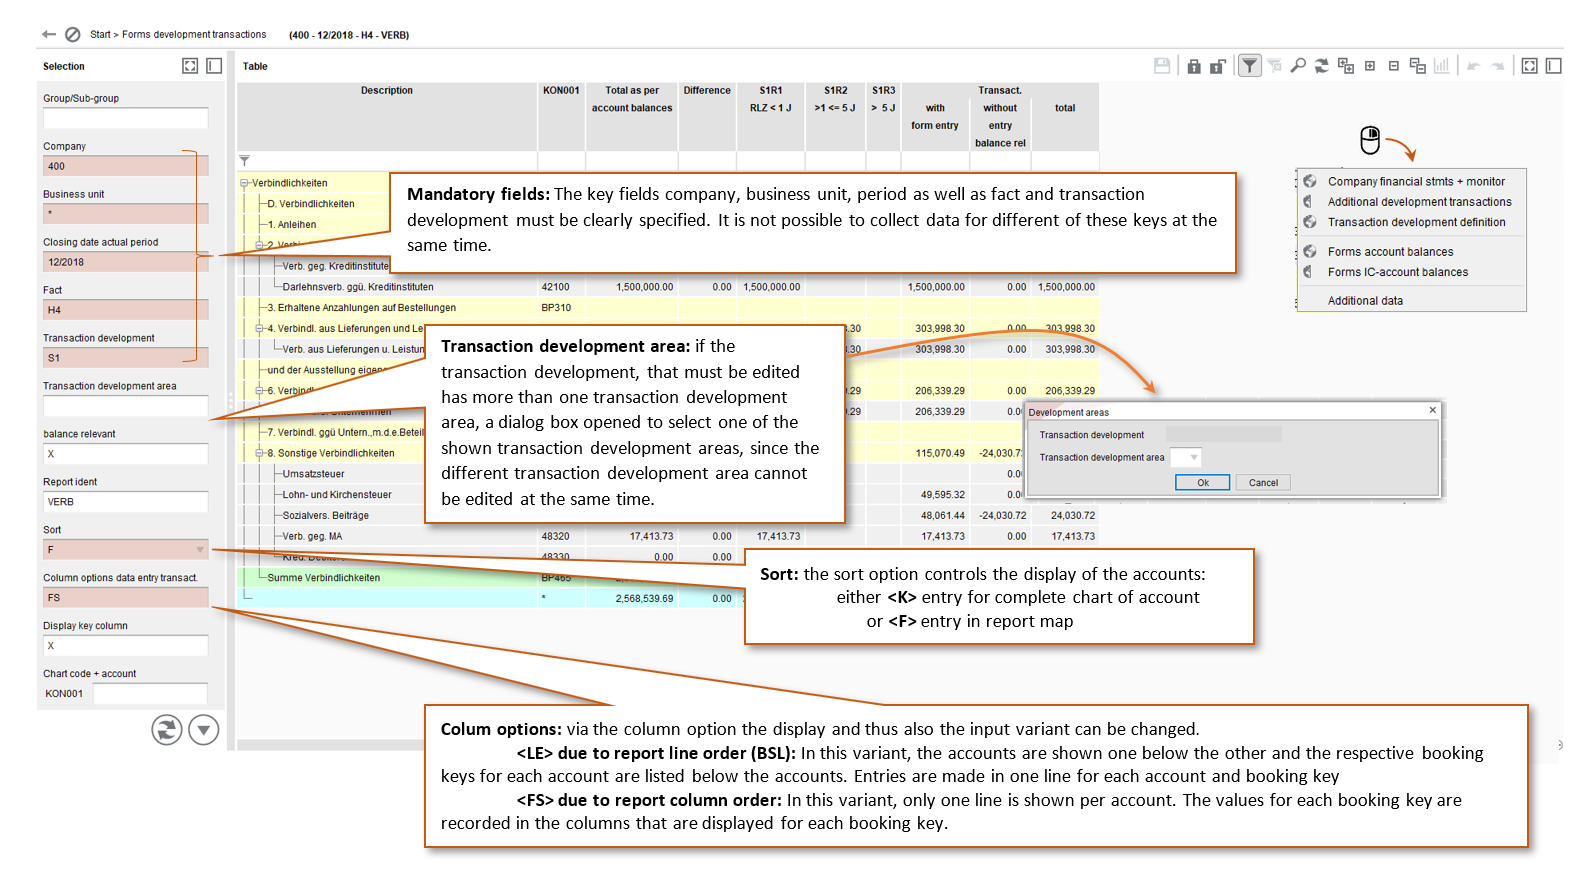Open the bar chart icon

pos(1441,66)
